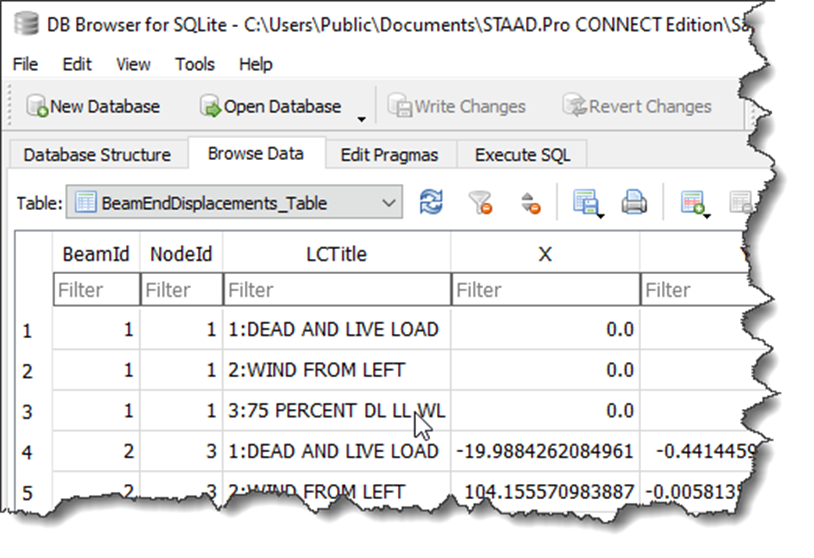Click the X column Filter field
The image size is (814, 558).
coord(546,289)
